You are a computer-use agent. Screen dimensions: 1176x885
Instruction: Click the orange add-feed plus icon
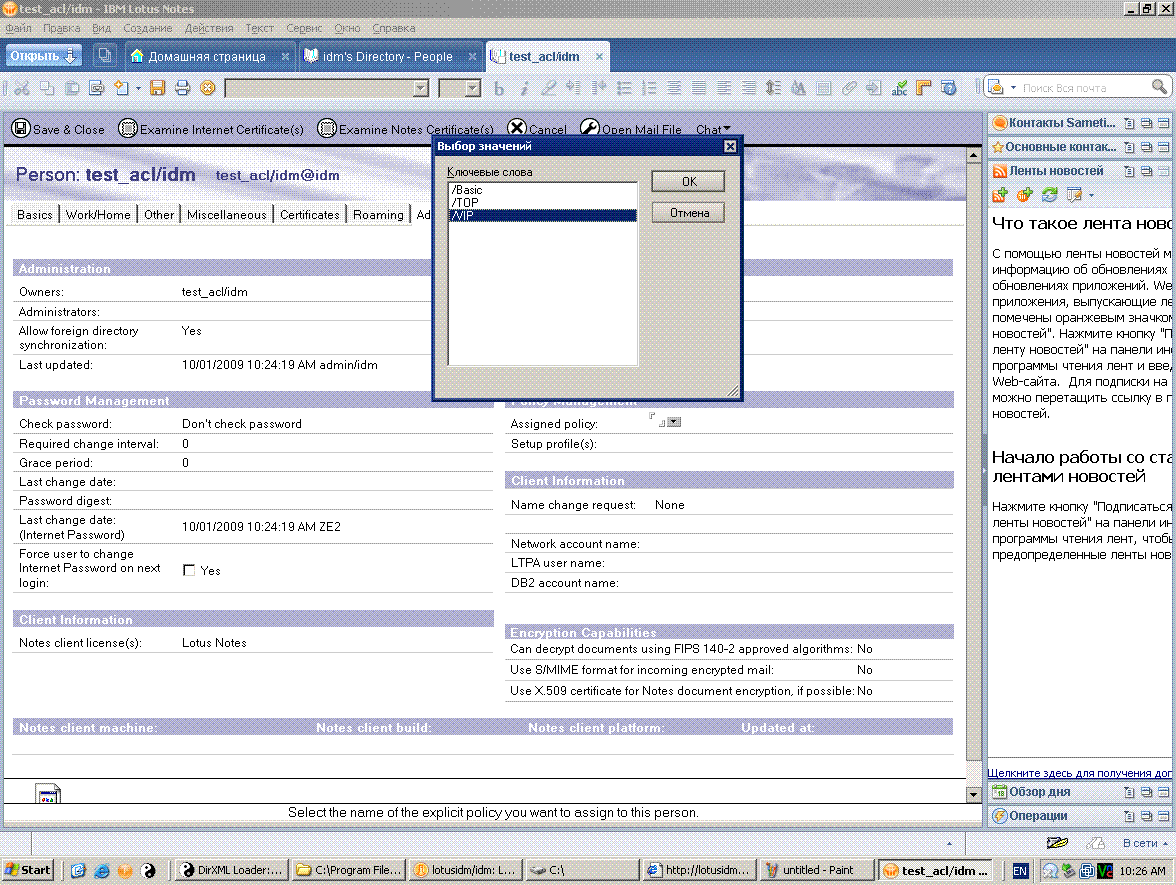pos(1024,195)
